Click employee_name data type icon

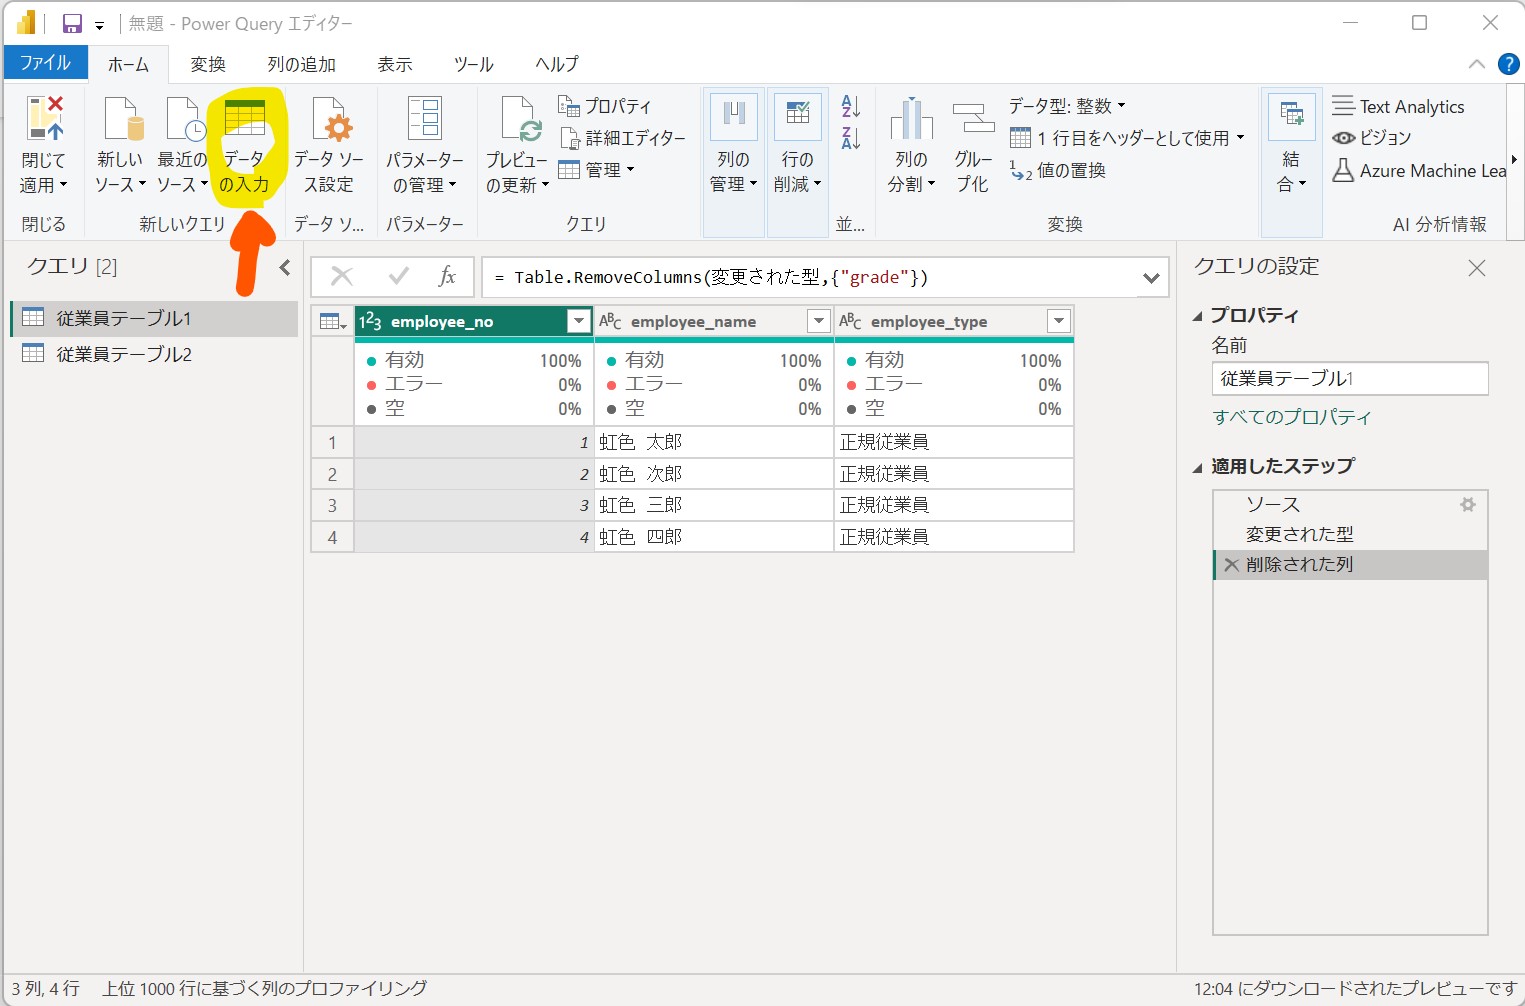610,321
